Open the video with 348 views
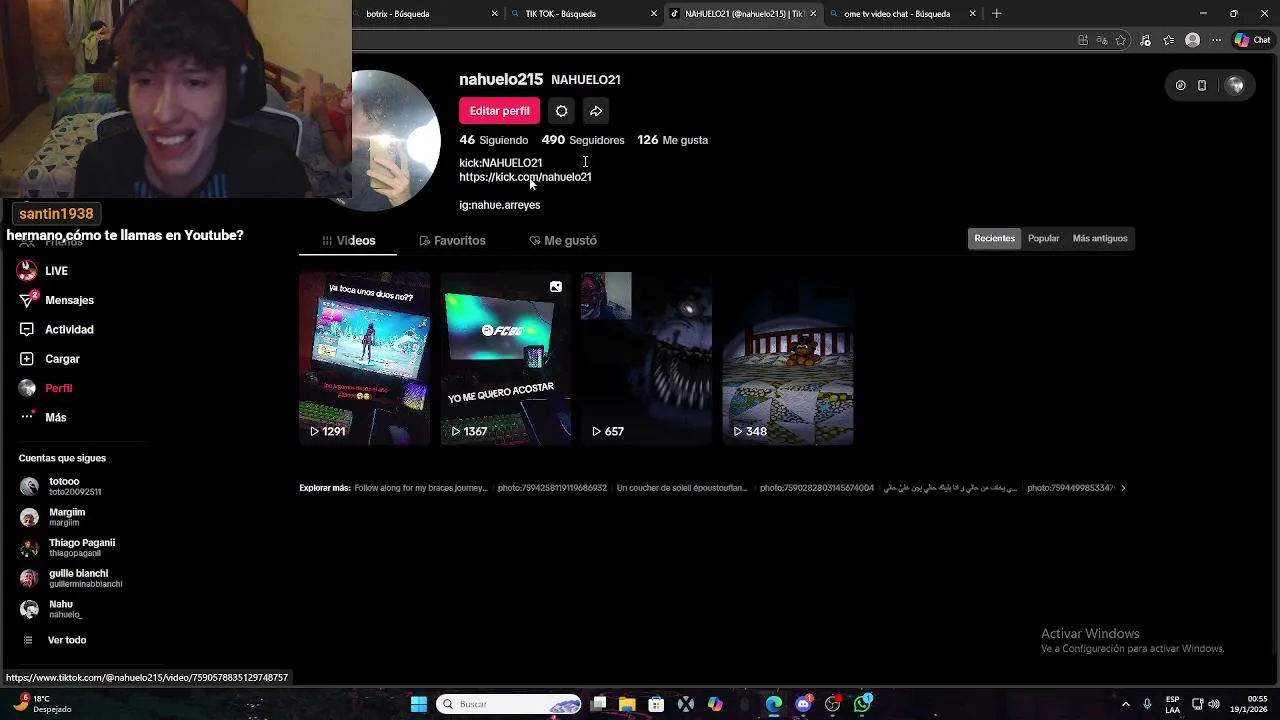The width and height of the screenshot is (1280, 720). [x=788, y=358]
